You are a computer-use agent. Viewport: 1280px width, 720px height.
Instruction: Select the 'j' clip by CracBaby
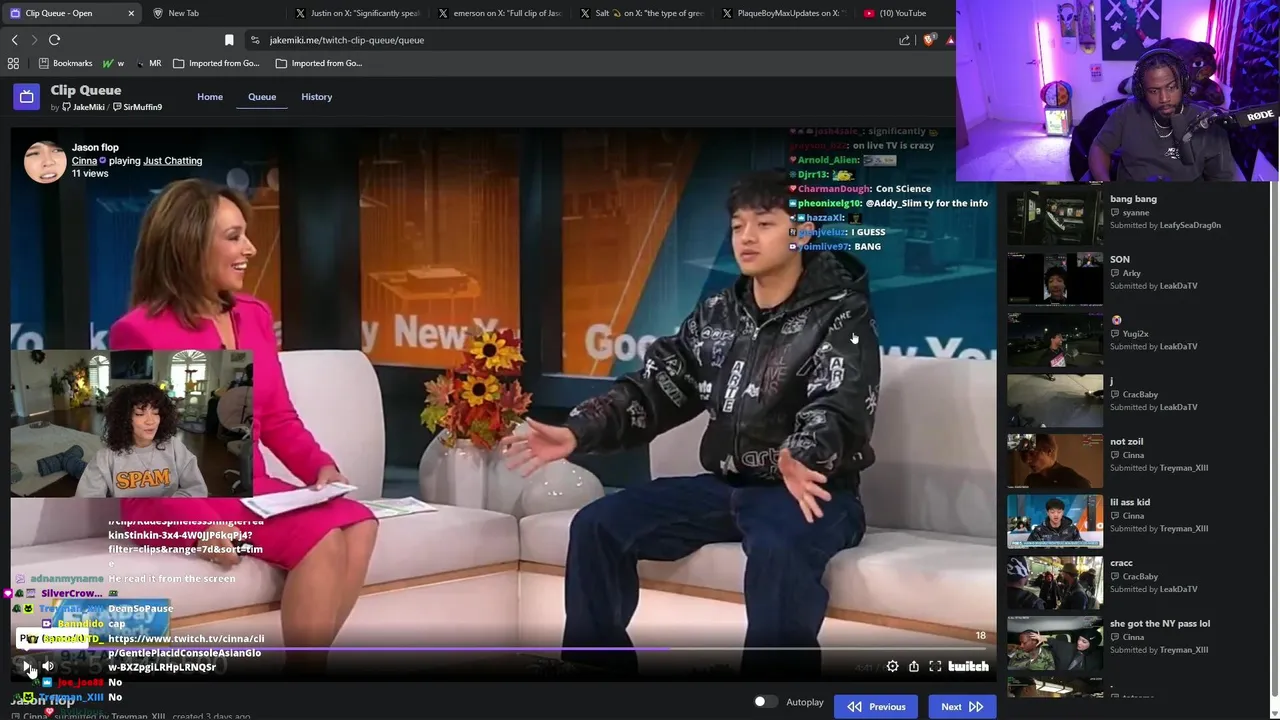pyautogui.click(x=1055, y=399)
